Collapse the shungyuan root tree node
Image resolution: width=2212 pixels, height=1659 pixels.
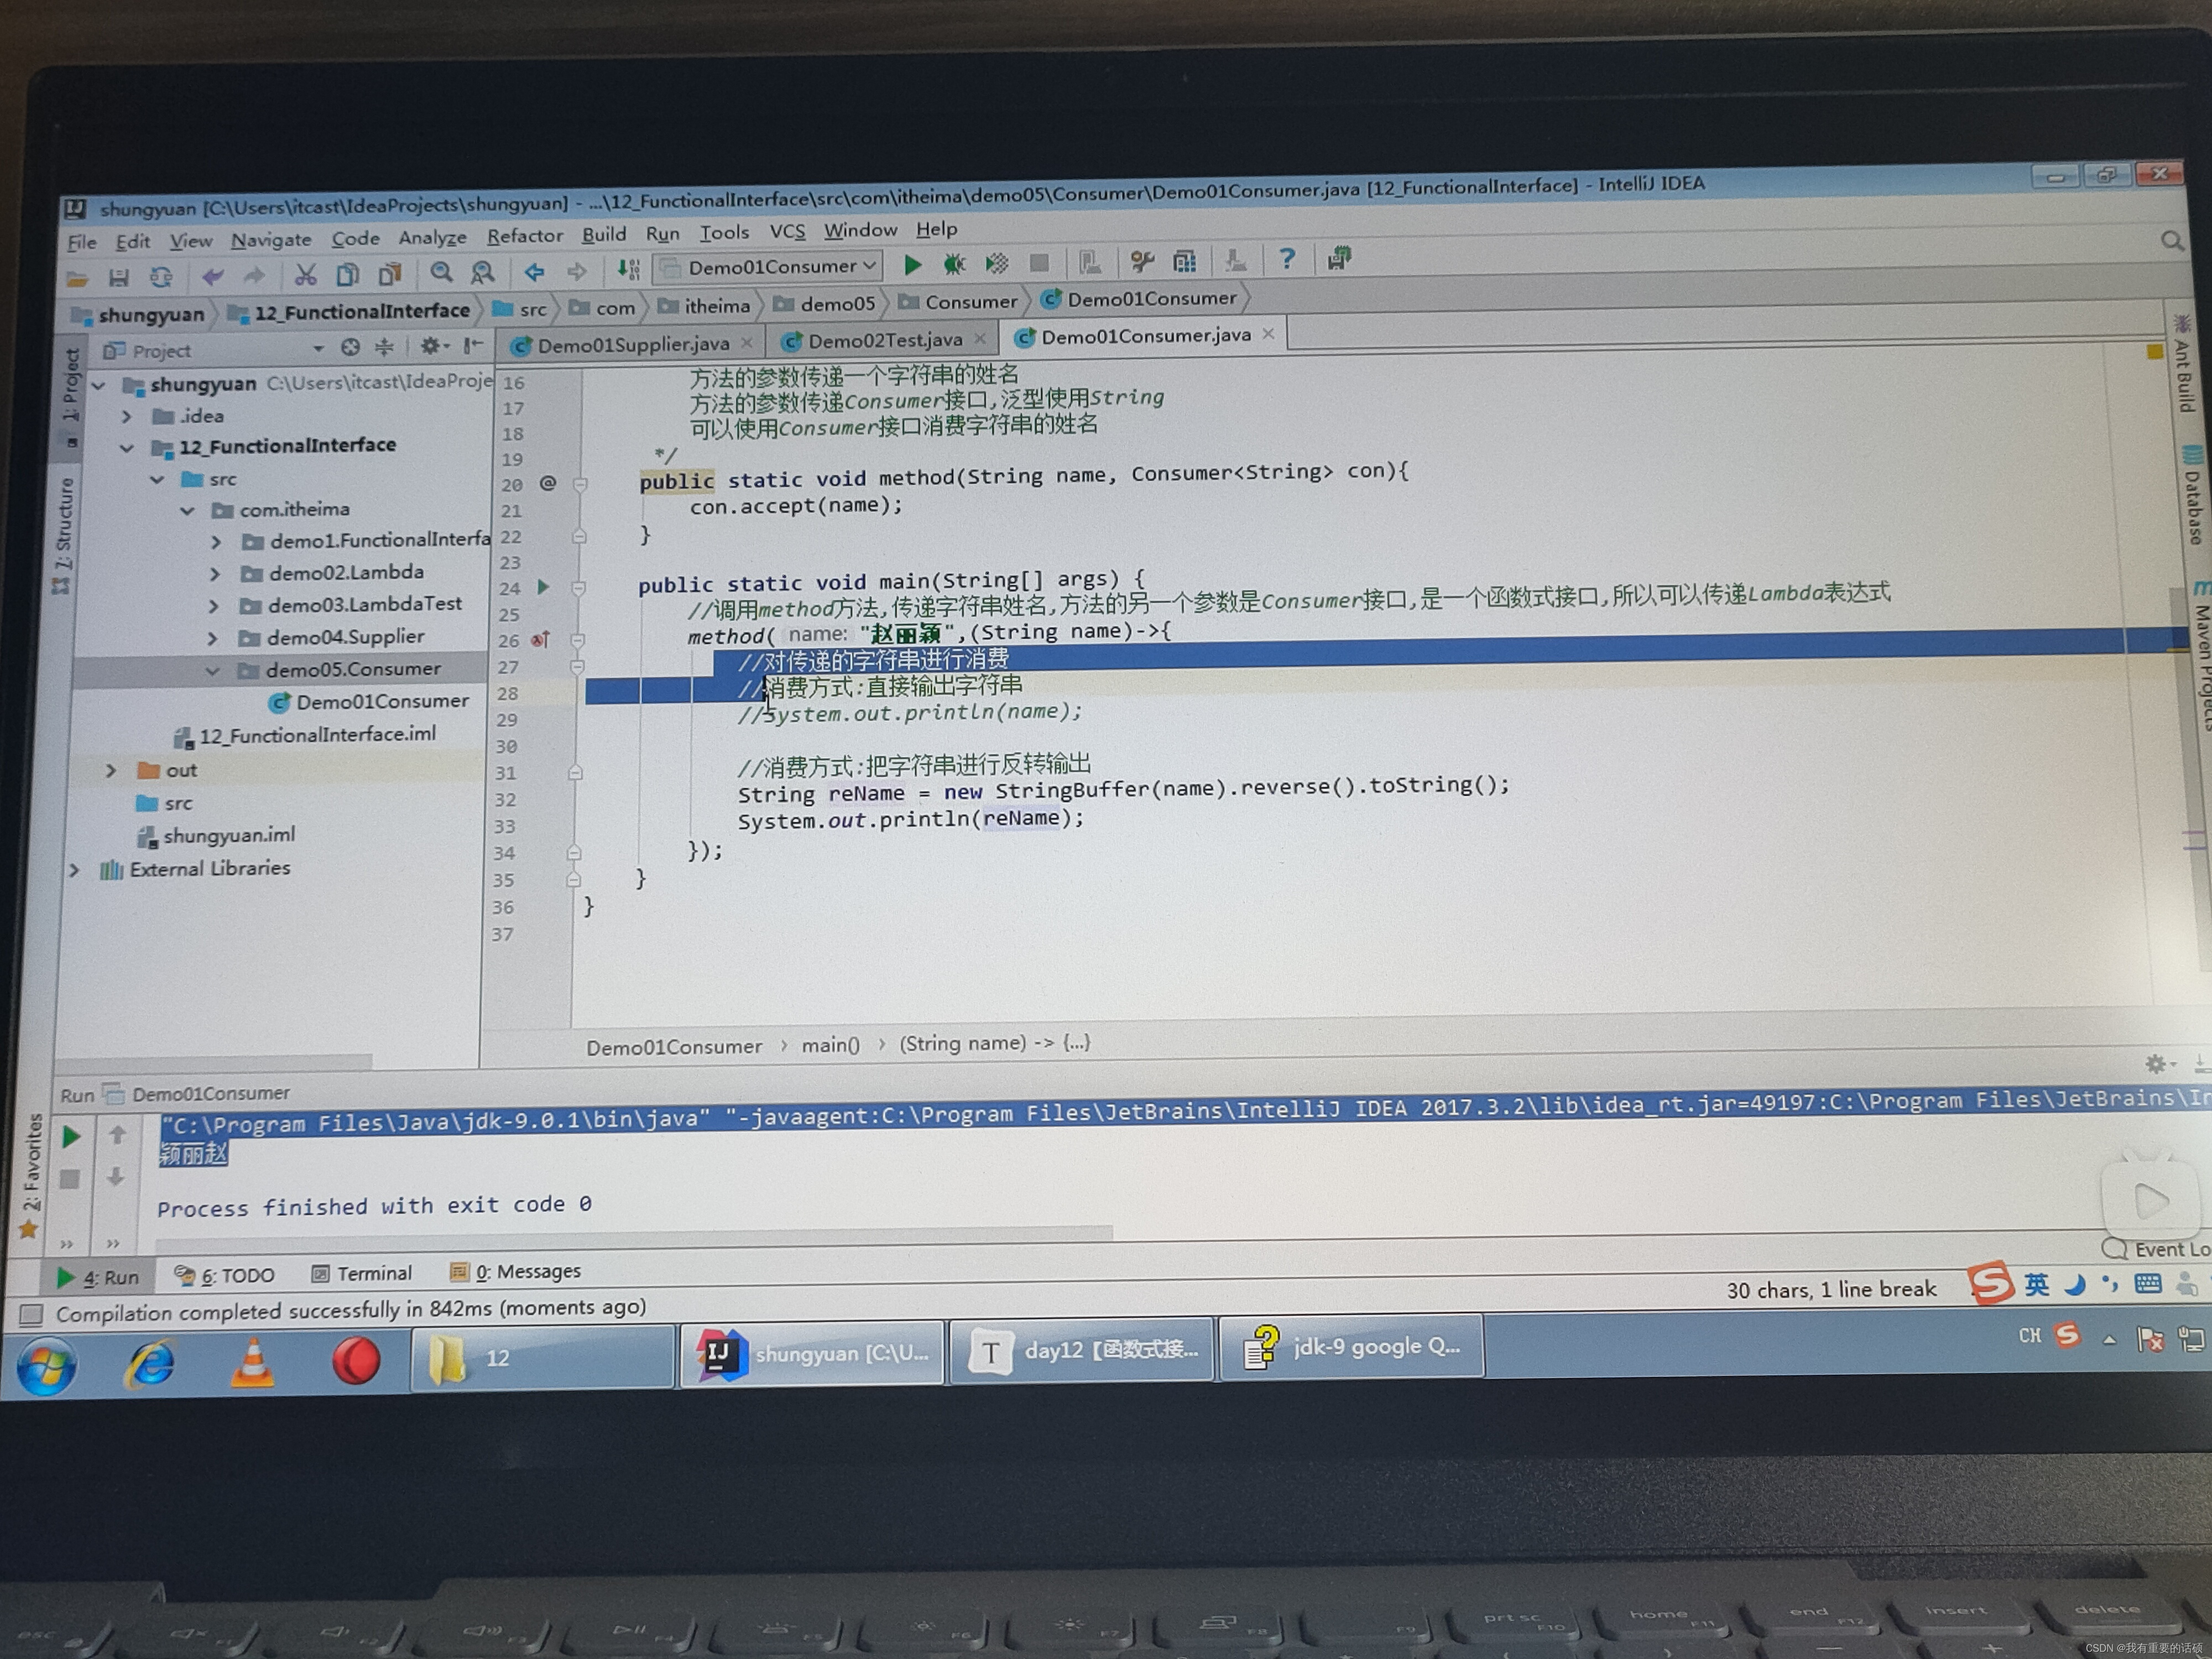[x=98, y=385]
